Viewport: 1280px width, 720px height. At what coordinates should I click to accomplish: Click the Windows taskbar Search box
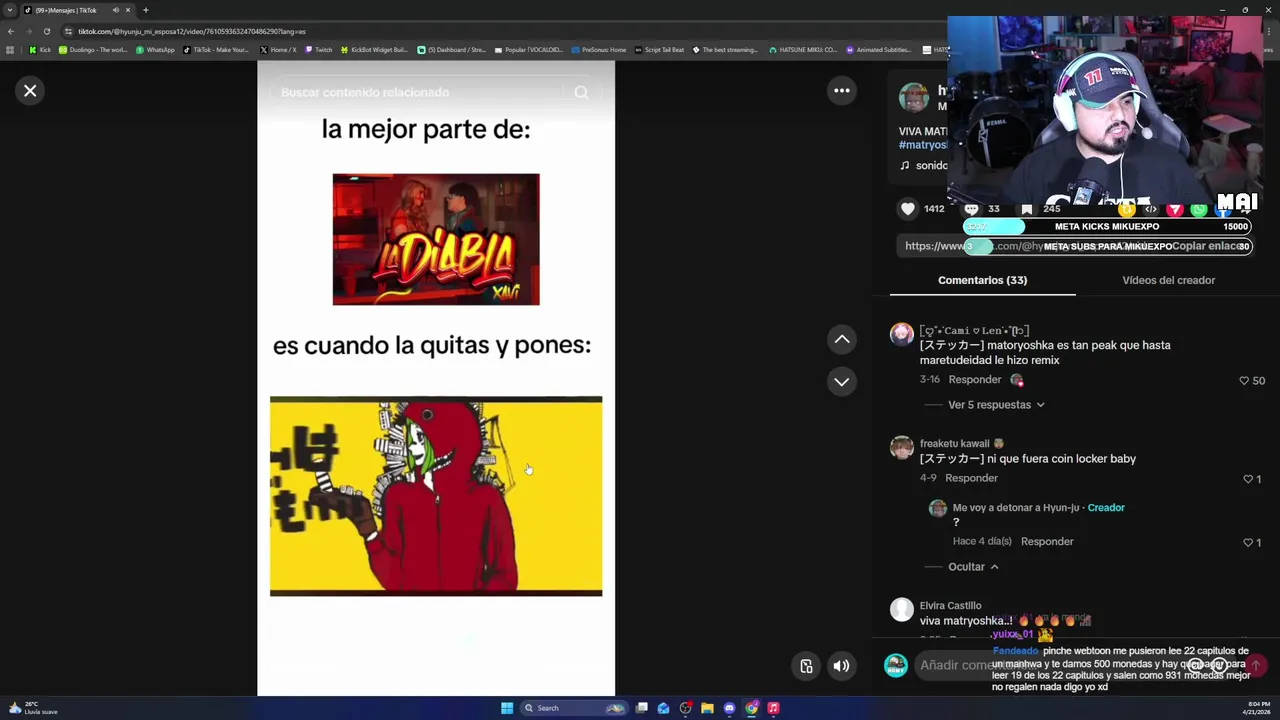point(574,708)
